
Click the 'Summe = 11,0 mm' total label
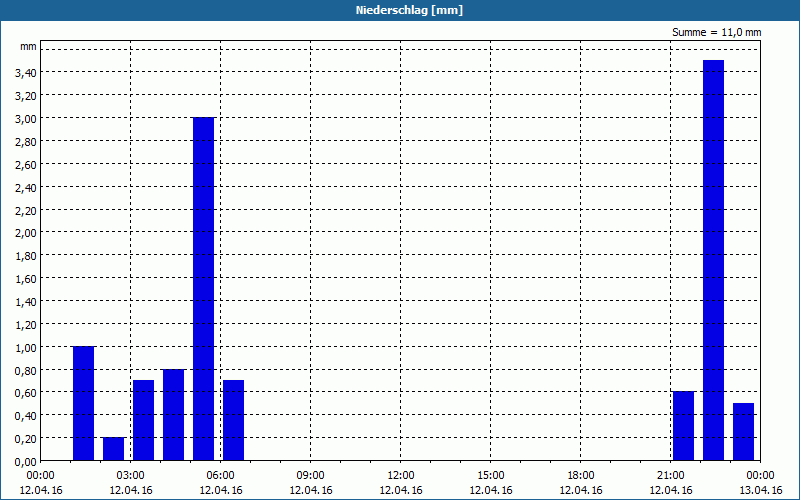tap(716, 32)
